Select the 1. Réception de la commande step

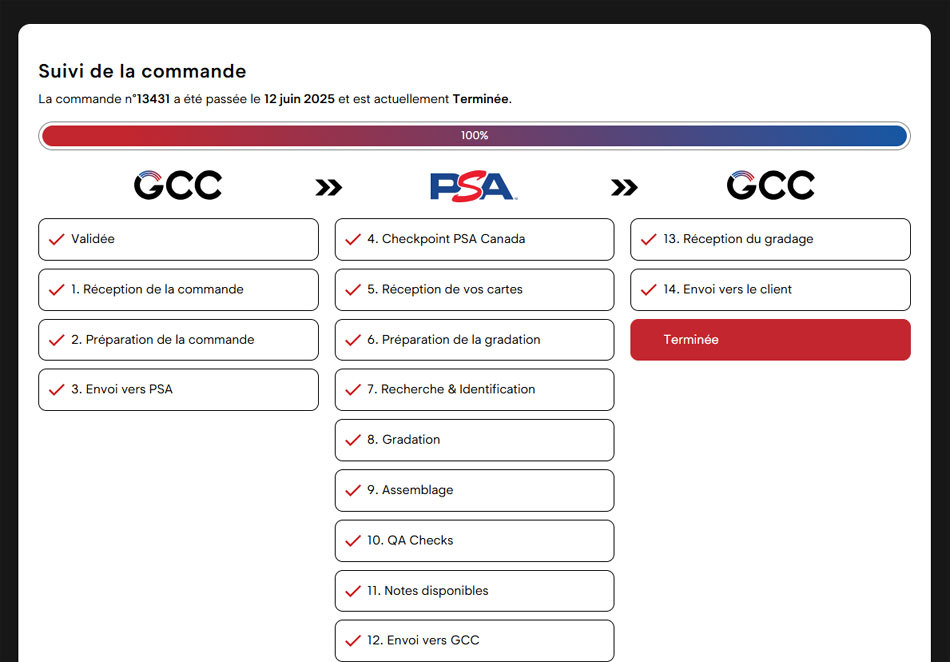coord(178,289)
